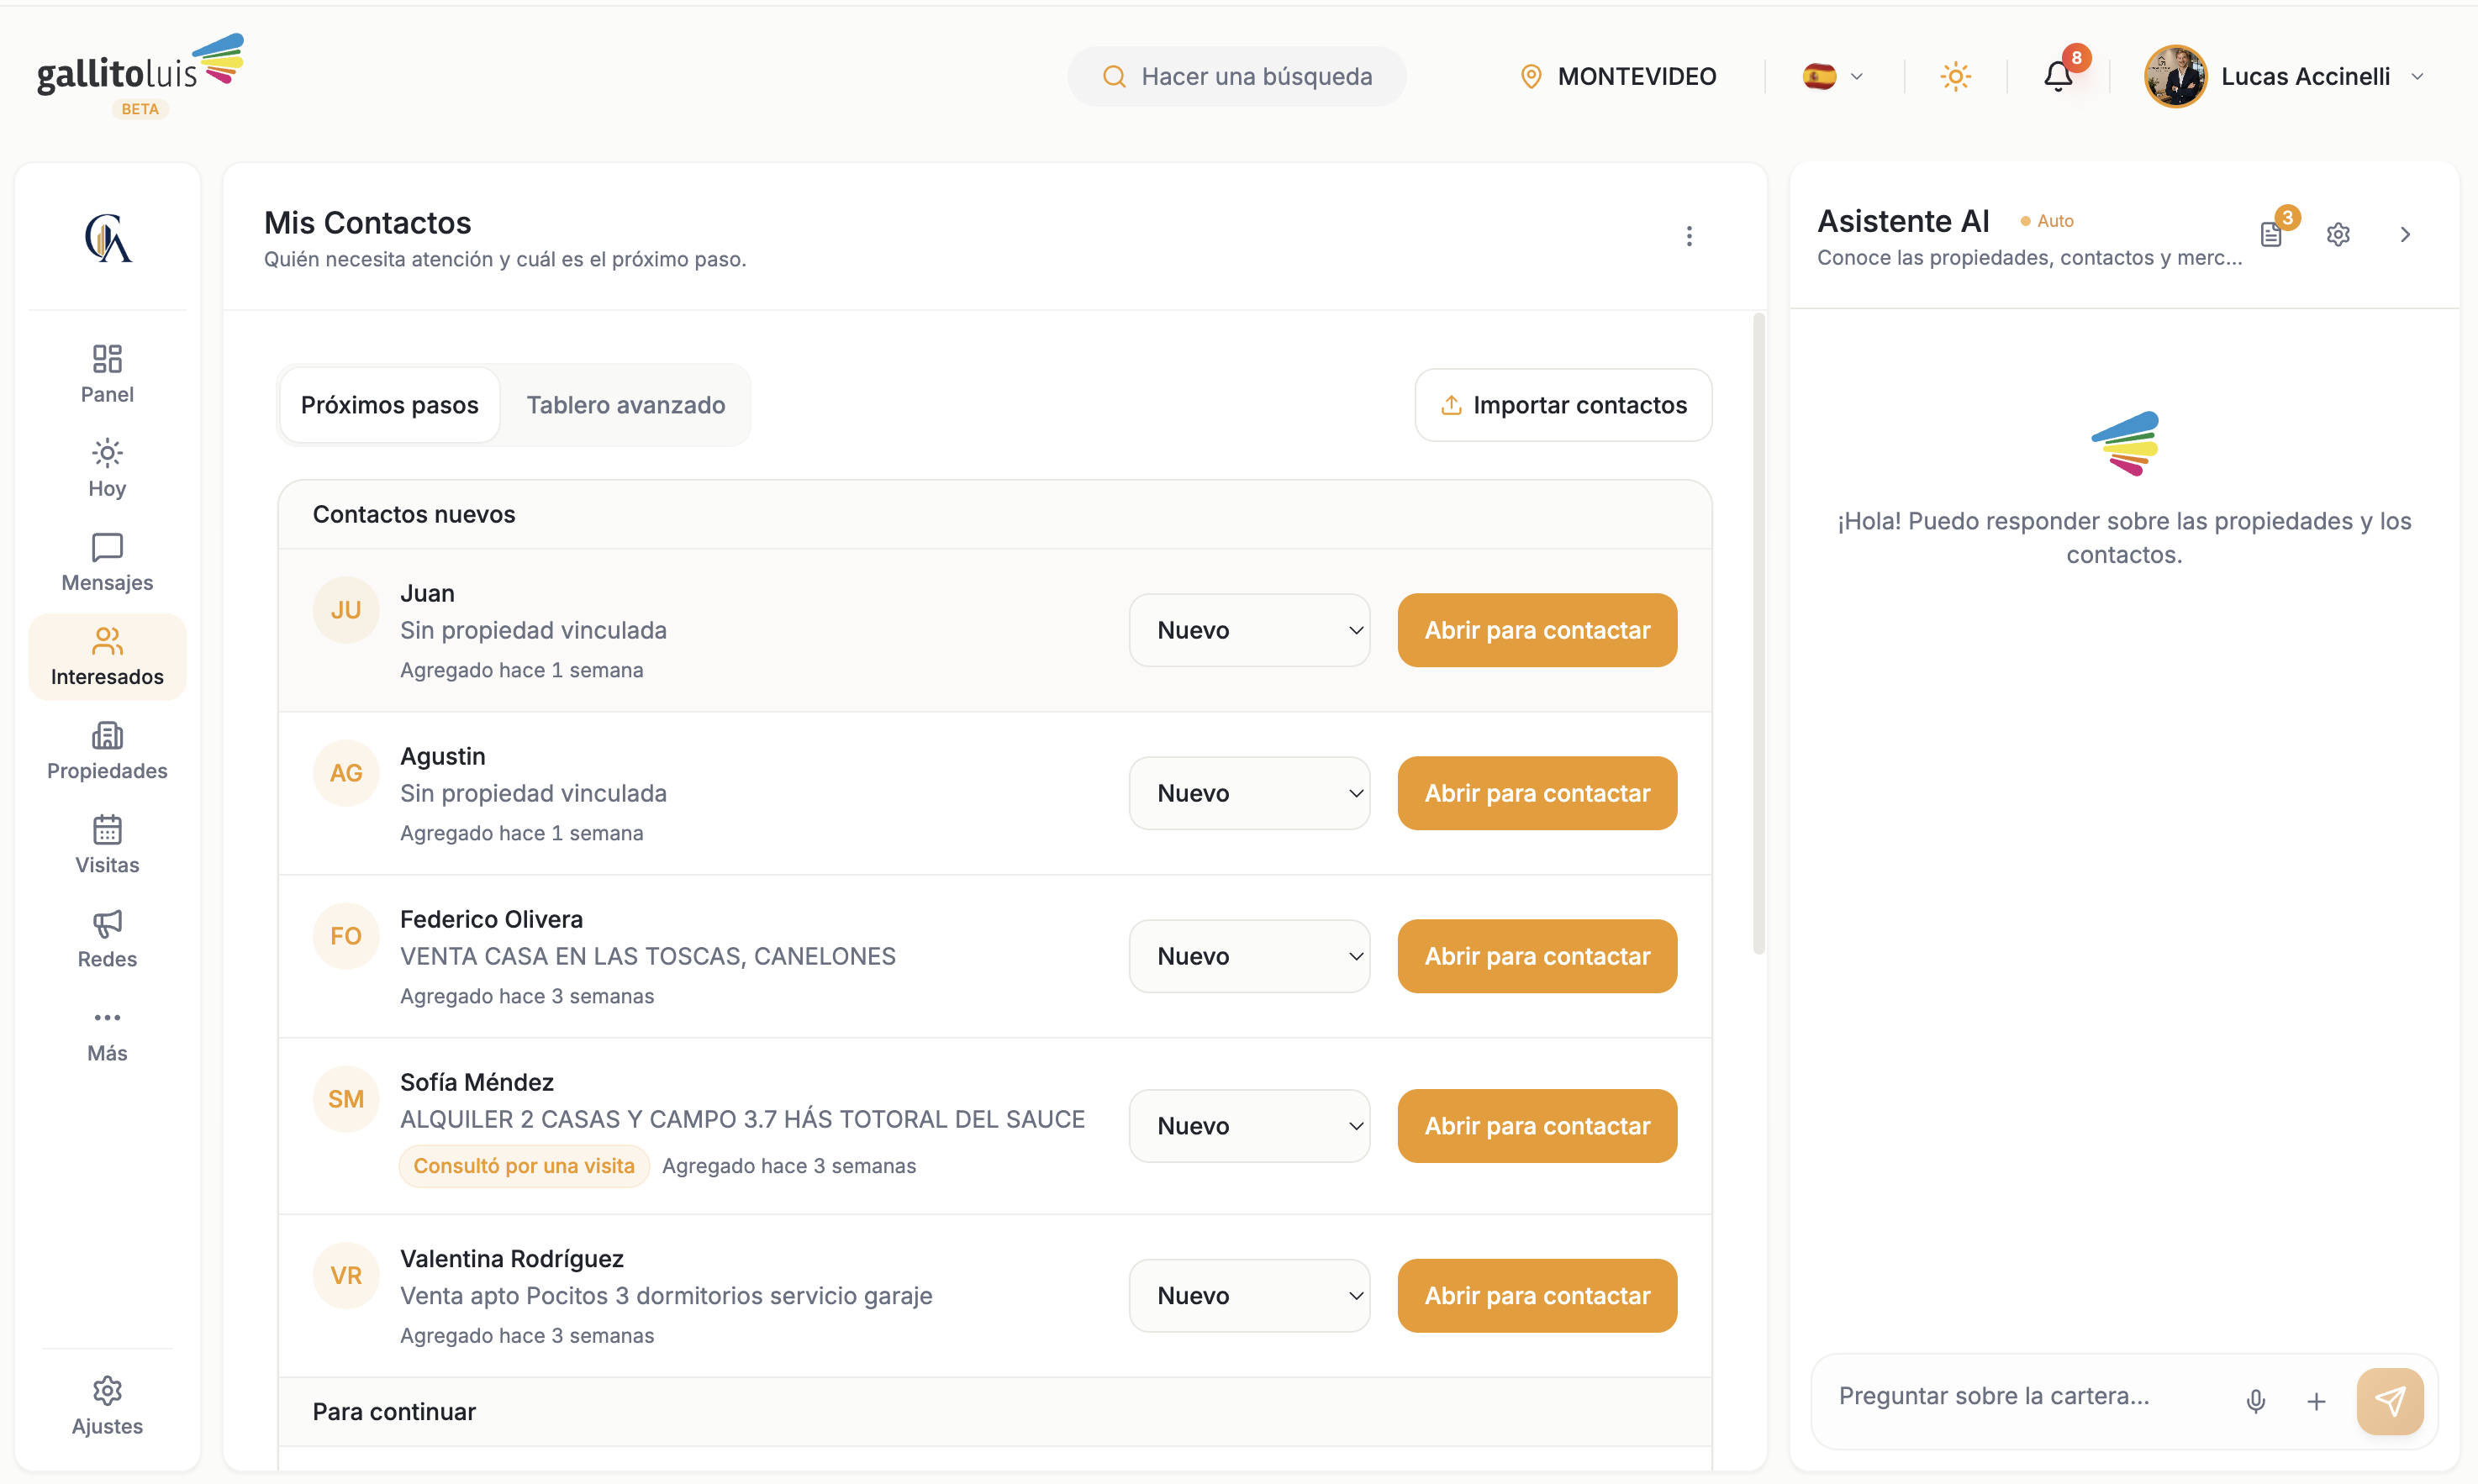The height and width of the screenshot is (1484, 2478).
Task: Click the MONTEVIDEO location selector
Action: (1618, 76)
